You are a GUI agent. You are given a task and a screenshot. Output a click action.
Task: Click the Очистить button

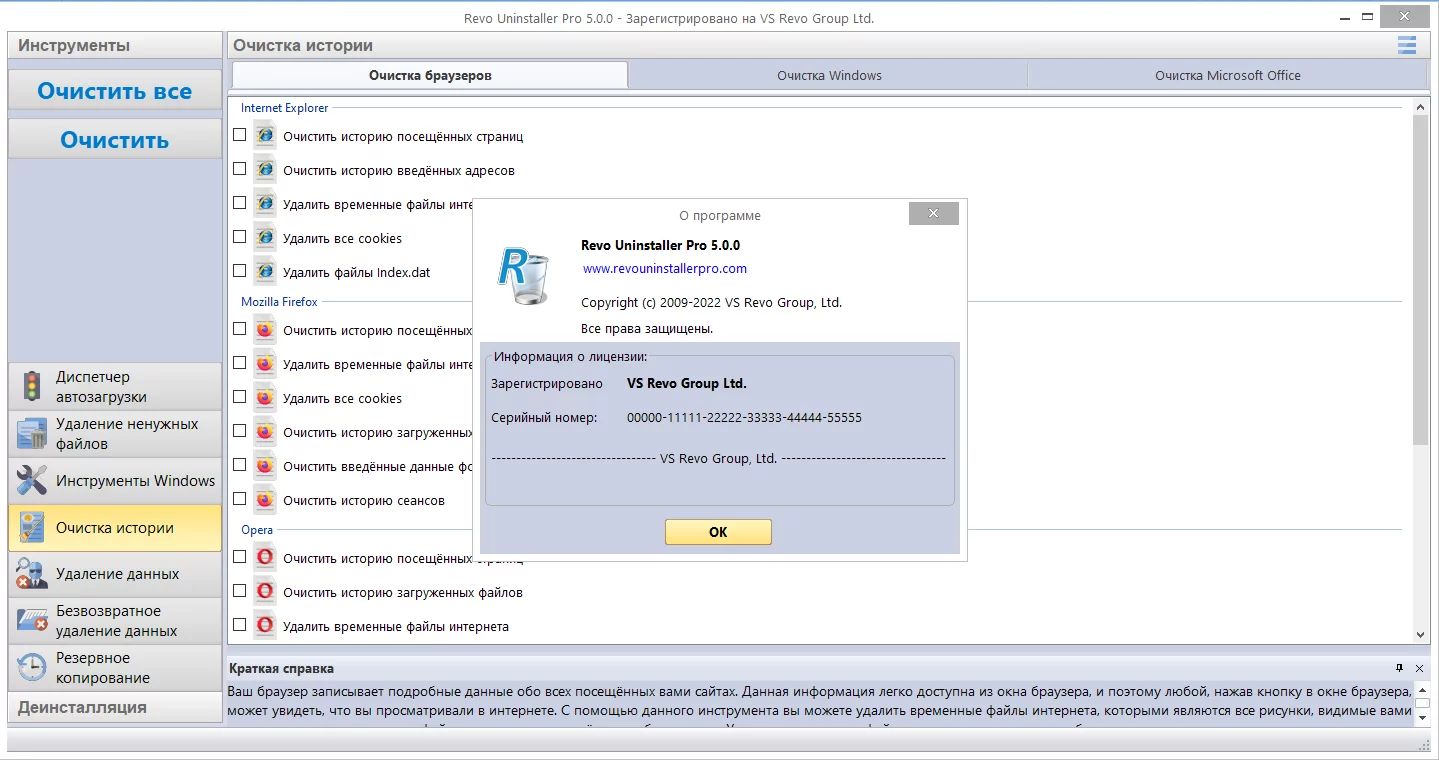pyautogui.click(x=115, y=140)
